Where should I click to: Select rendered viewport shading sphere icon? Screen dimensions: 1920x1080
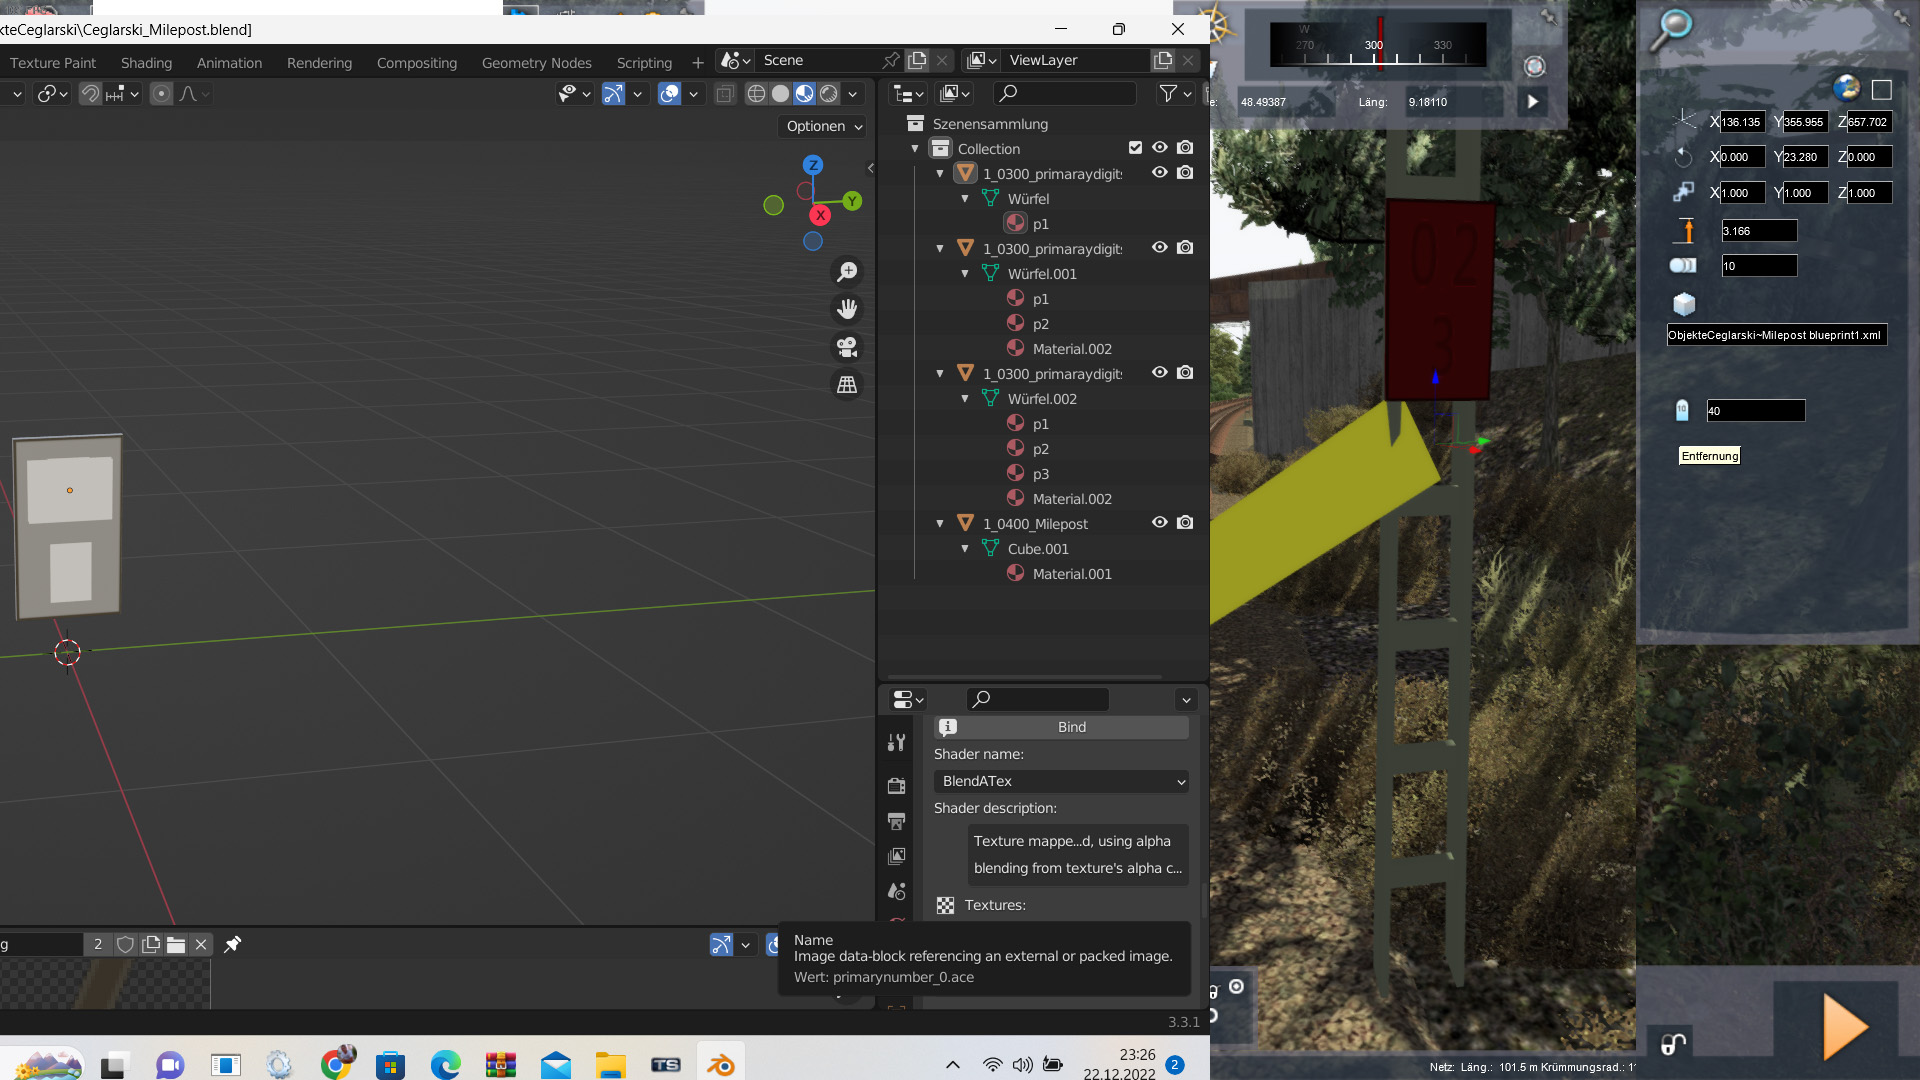coord(829,94)
